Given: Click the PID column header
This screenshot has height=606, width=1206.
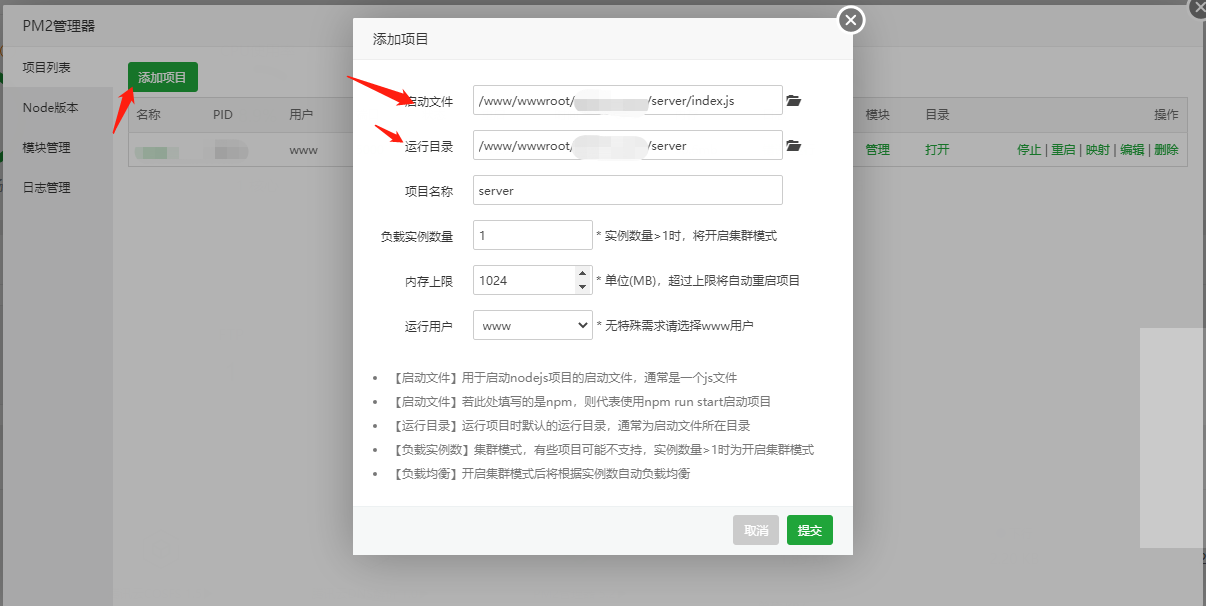Looking at the screenshot, I should [223, 115].
